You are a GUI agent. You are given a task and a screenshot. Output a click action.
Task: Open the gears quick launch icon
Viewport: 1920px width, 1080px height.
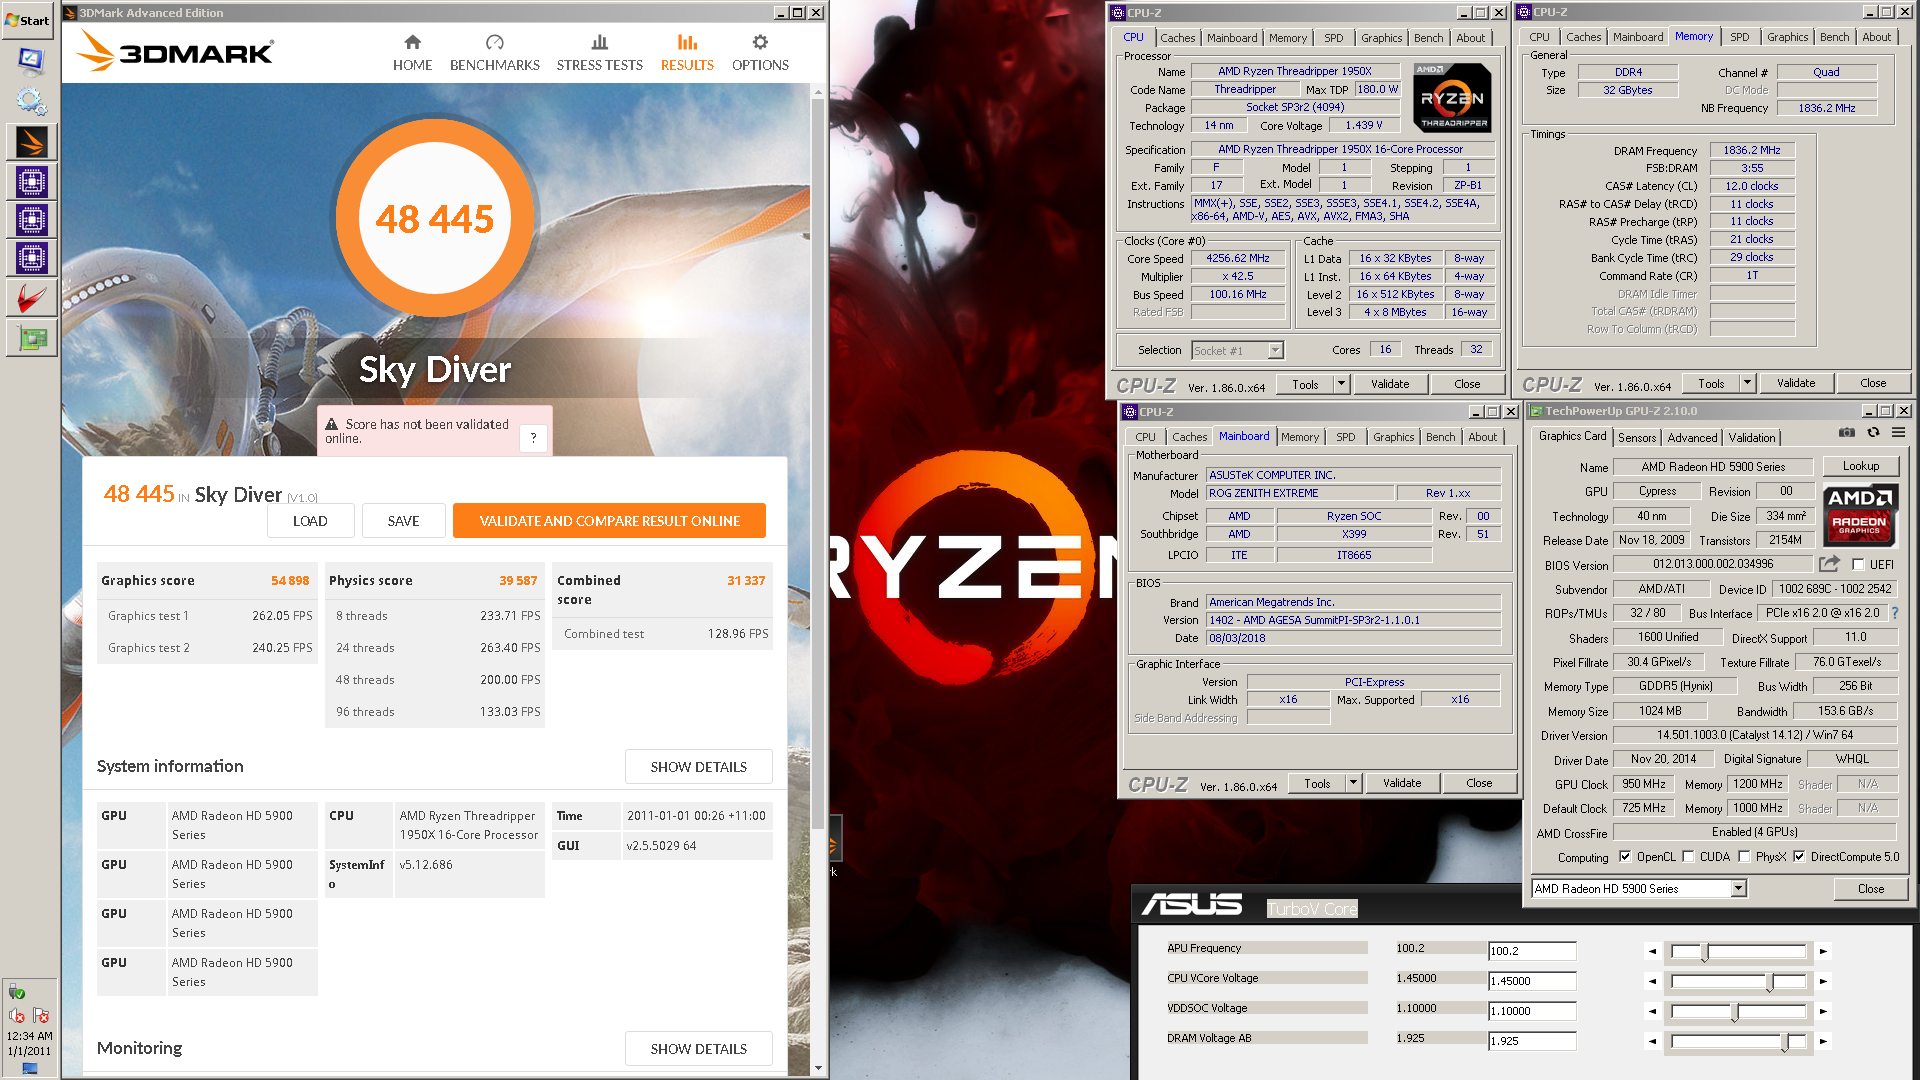[x=31, y=101]
